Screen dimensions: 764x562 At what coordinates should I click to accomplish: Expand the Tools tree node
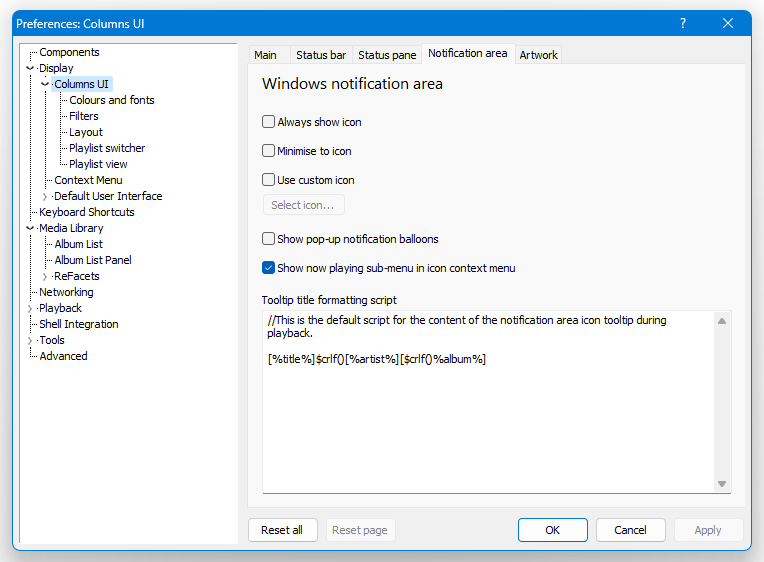[x=30, y=340]
